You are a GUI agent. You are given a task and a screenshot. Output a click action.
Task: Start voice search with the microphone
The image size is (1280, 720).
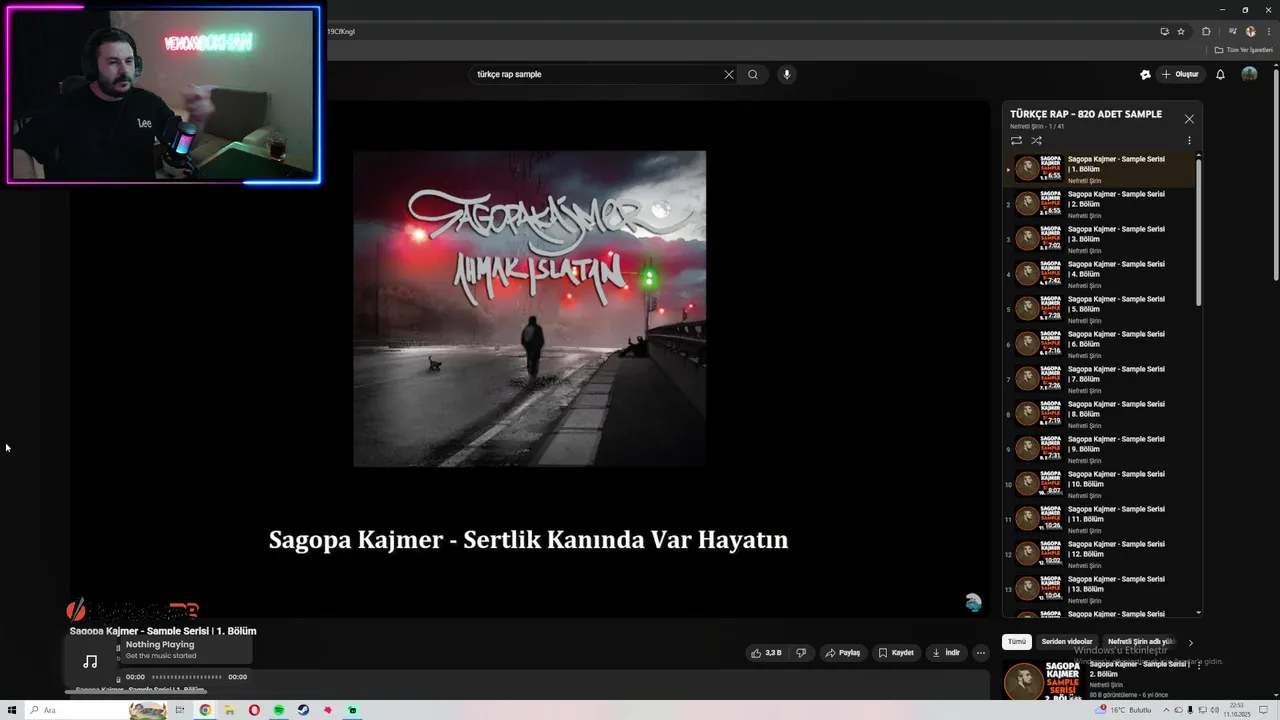786,74
